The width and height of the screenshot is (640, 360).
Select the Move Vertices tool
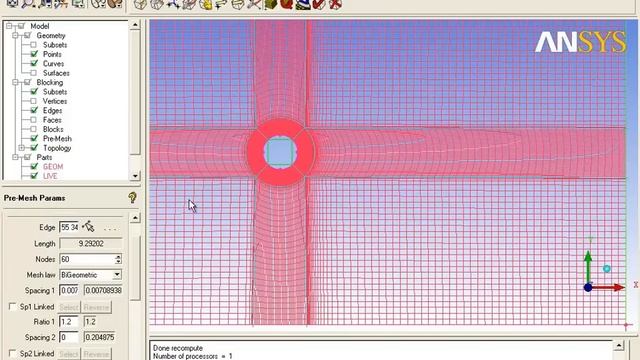tap(222, 4)
